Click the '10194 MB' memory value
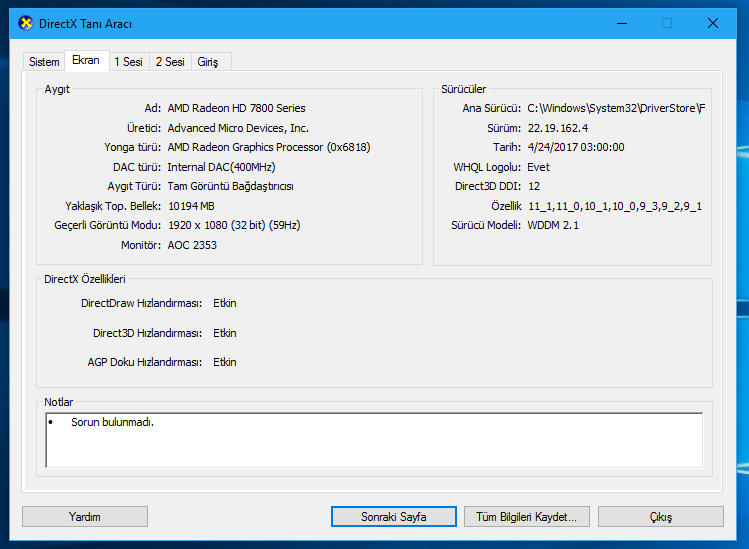 coord(191,206)
